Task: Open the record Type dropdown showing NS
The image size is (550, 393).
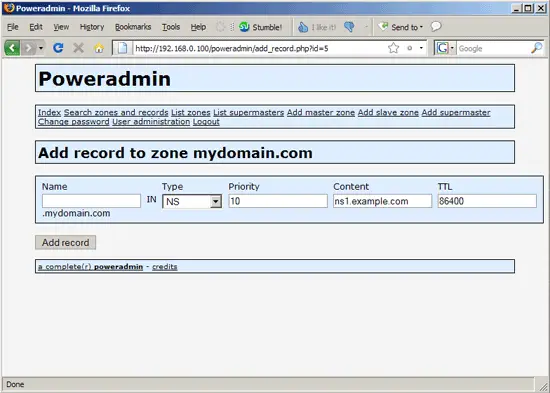Action: pos(192,201)
